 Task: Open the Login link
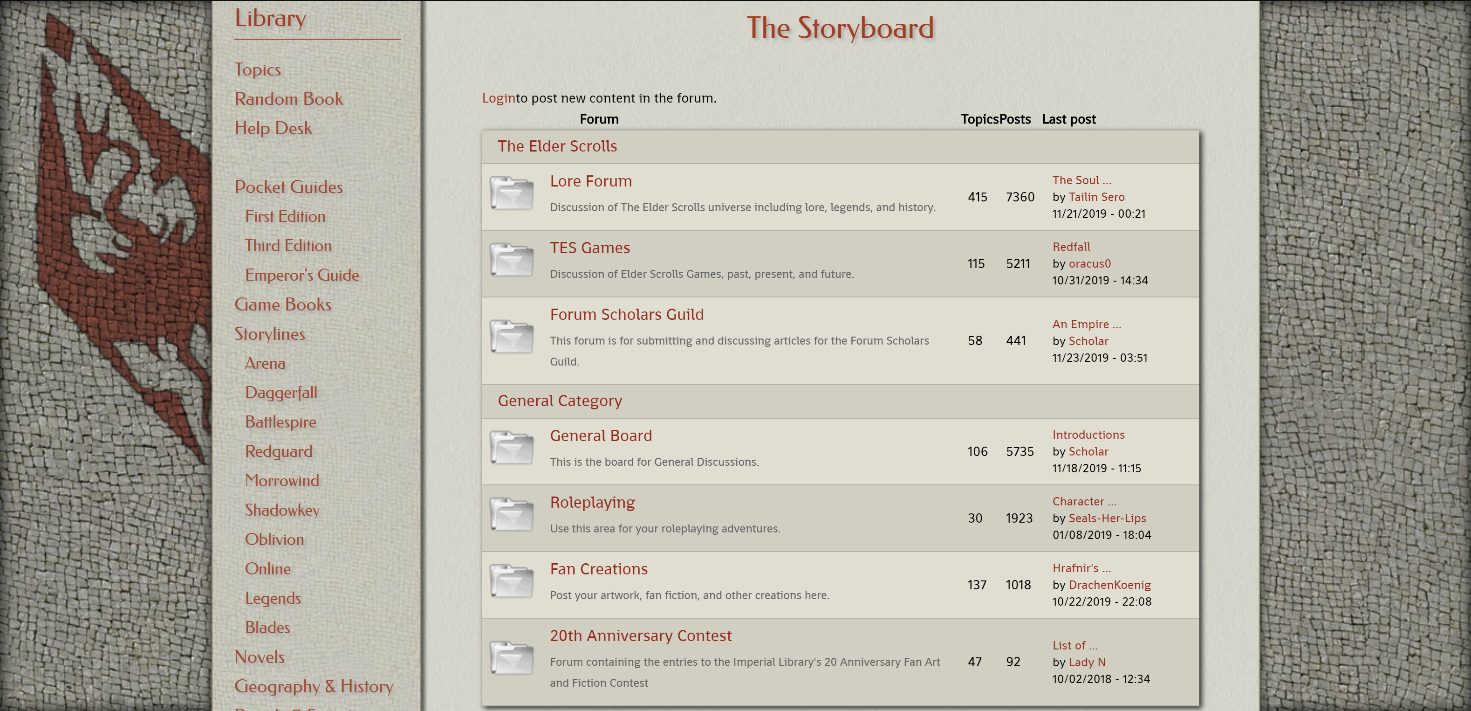pyautogui.click(x=498, y=98)
